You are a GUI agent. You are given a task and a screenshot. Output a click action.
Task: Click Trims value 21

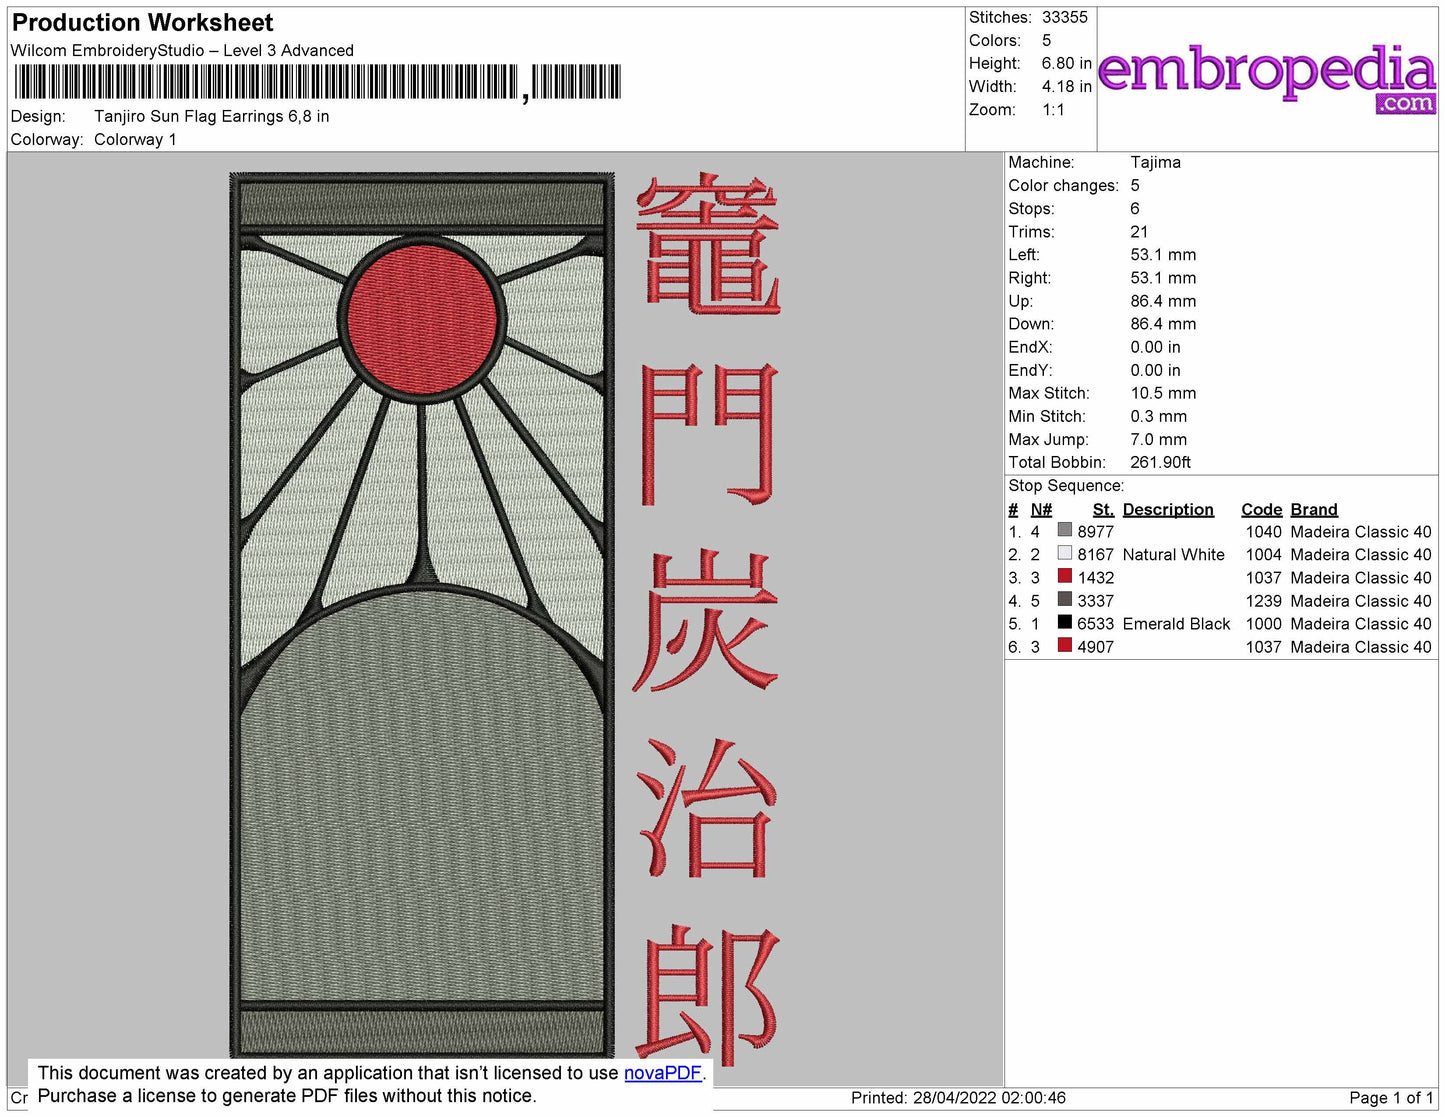click(x=1140, y=231)
